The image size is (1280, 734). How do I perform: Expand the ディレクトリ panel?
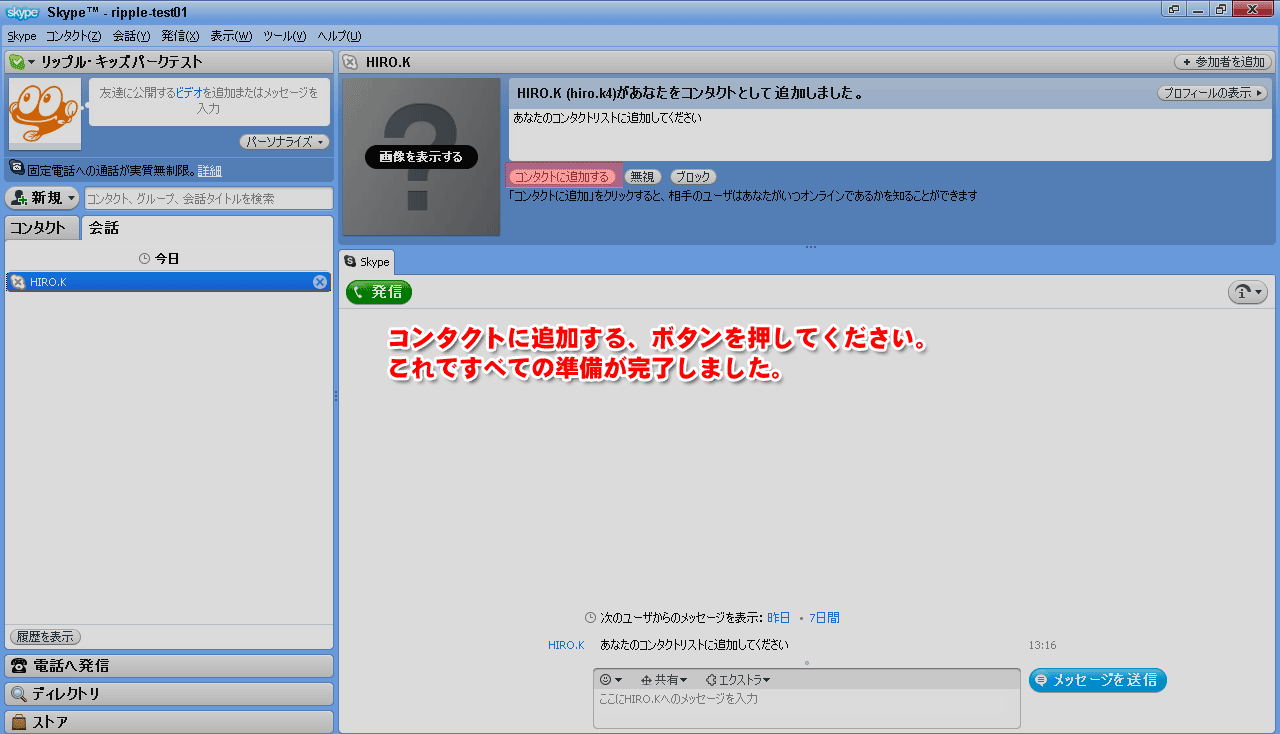point(169,693)
